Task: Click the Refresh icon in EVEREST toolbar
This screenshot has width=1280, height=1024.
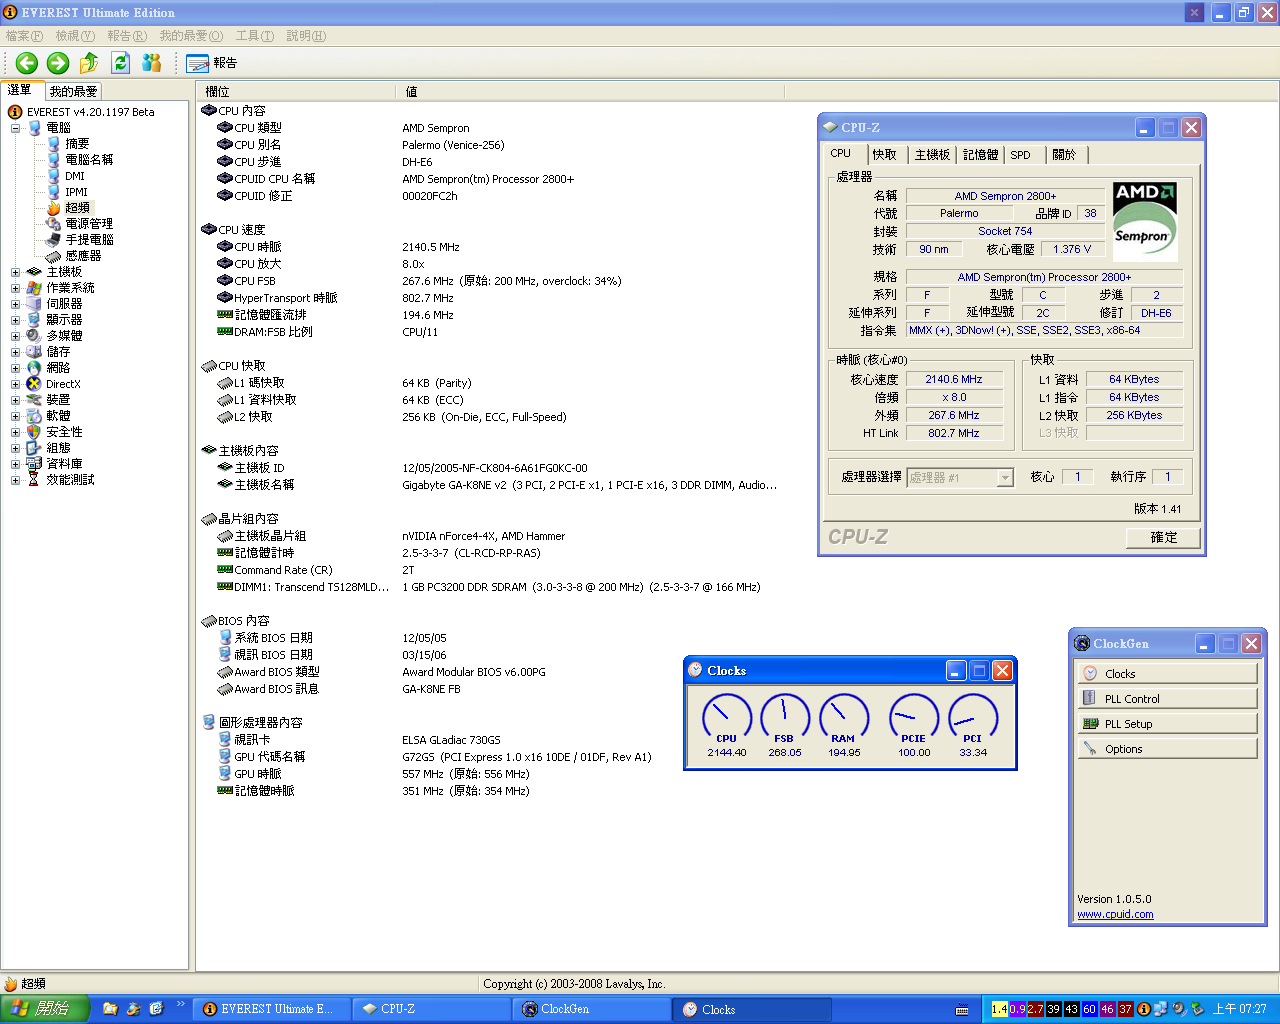Action: [120, 63]
